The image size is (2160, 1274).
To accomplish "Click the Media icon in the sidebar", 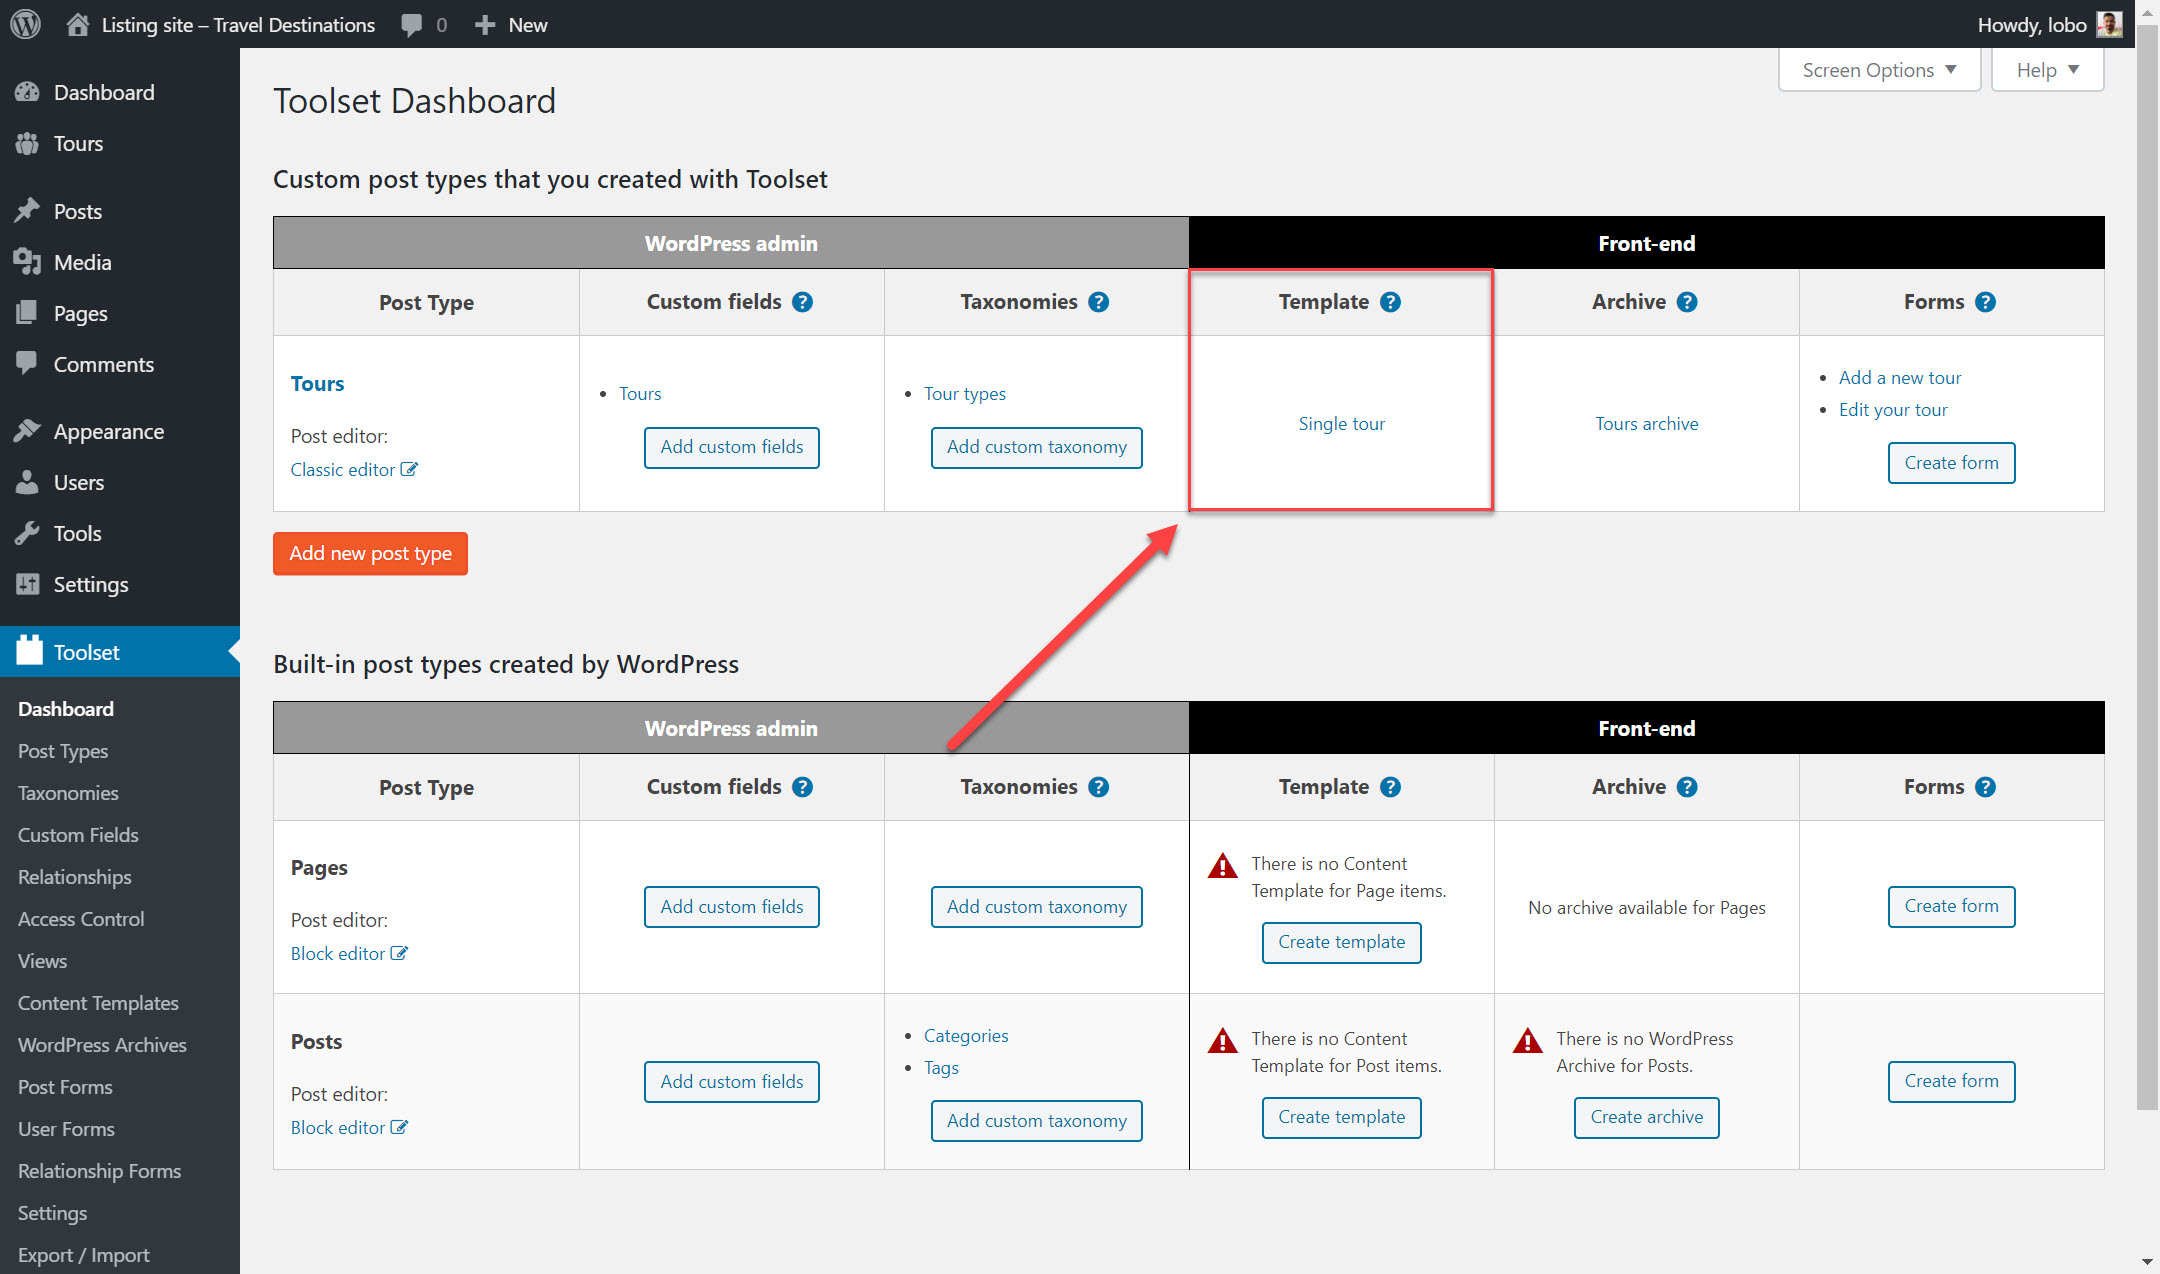I will (28, 262).
